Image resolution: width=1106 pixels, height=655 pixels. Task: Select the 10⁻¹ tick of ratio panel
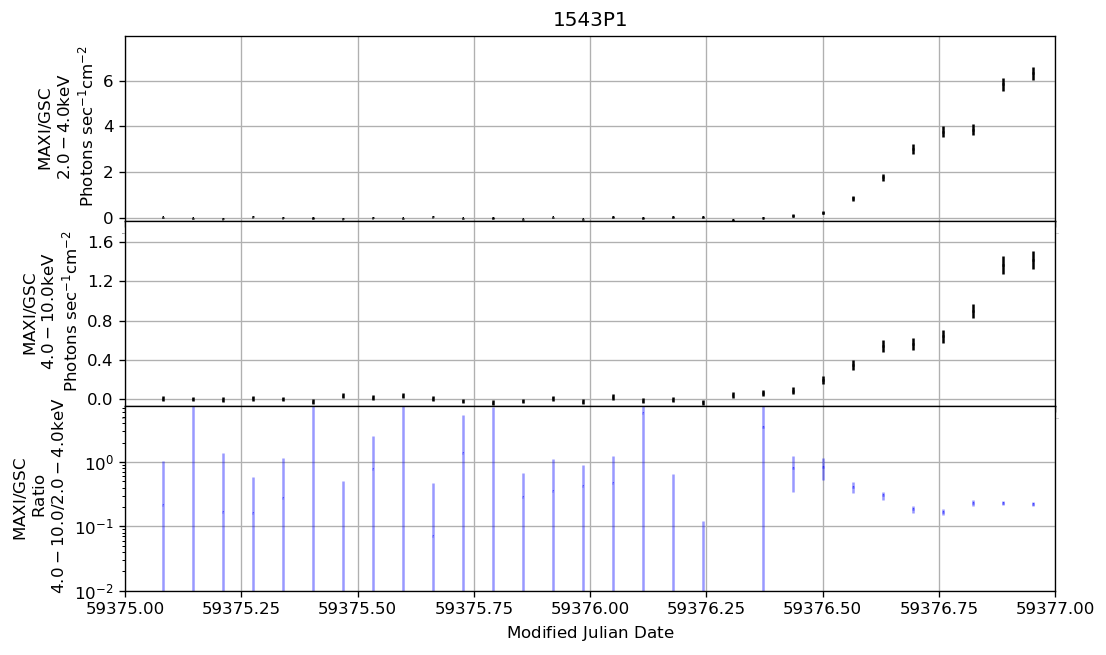tap(97, 526)
